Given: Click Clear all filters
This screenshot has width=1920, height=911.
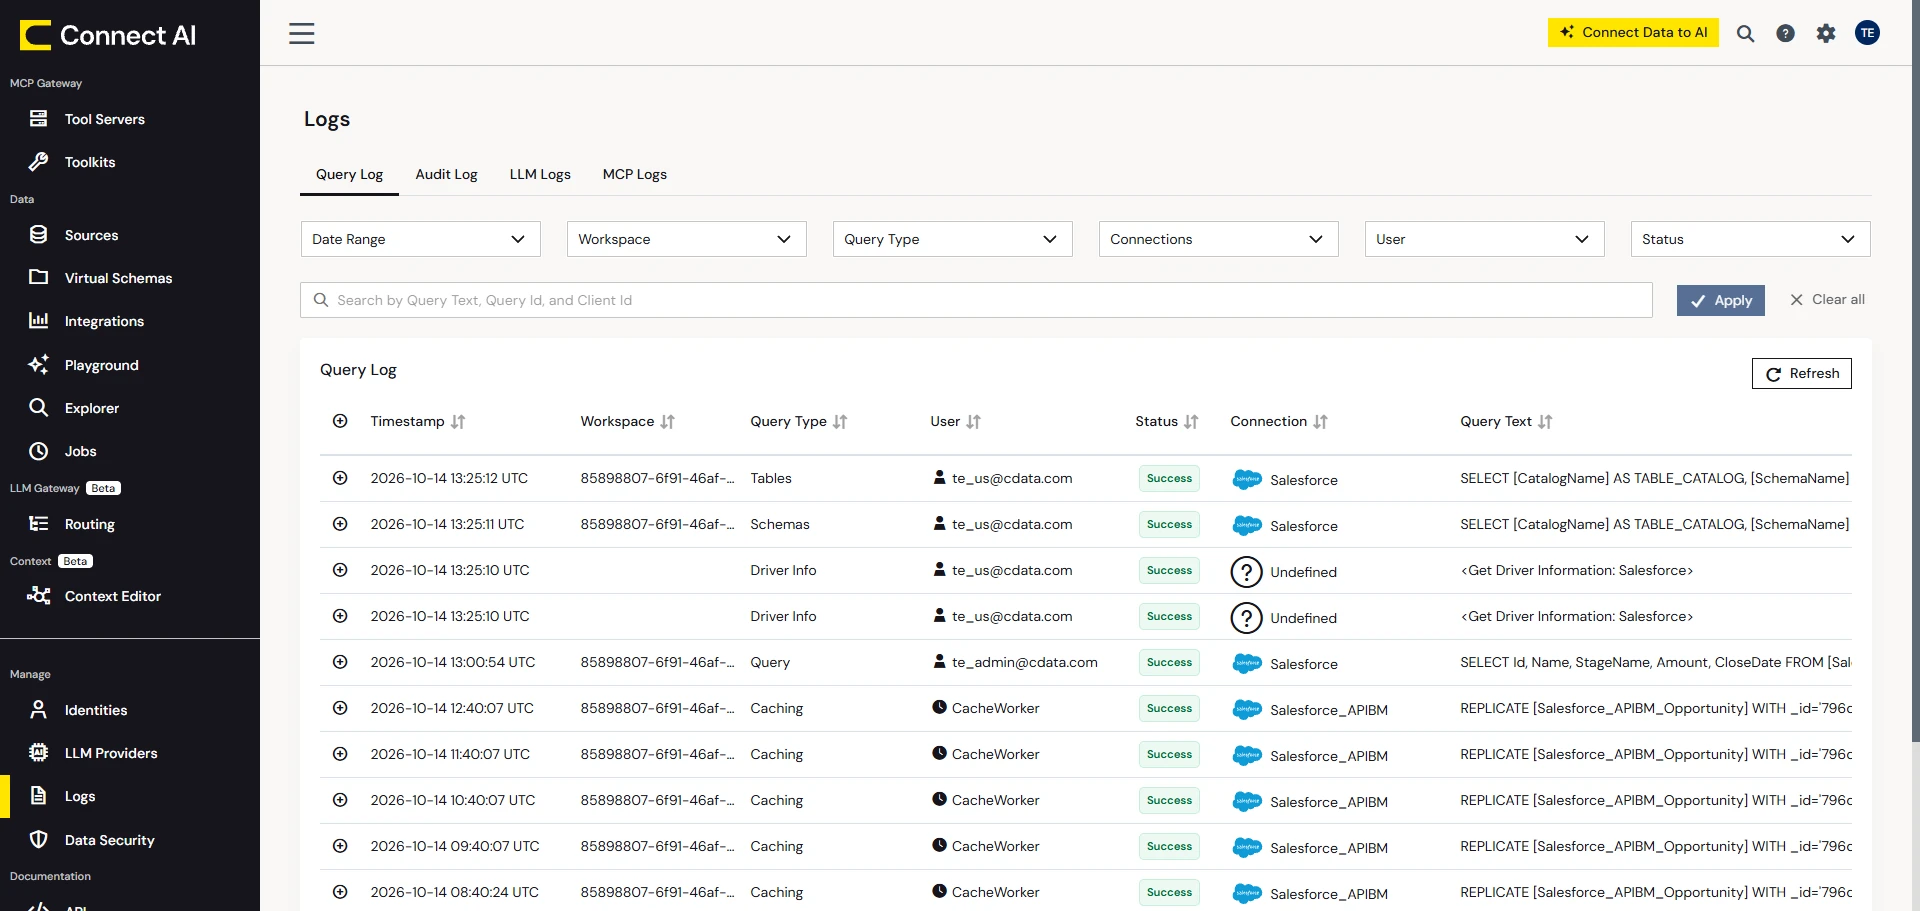Looking at the screenshot, I should pyautogui.click(x=1827, y=299).
